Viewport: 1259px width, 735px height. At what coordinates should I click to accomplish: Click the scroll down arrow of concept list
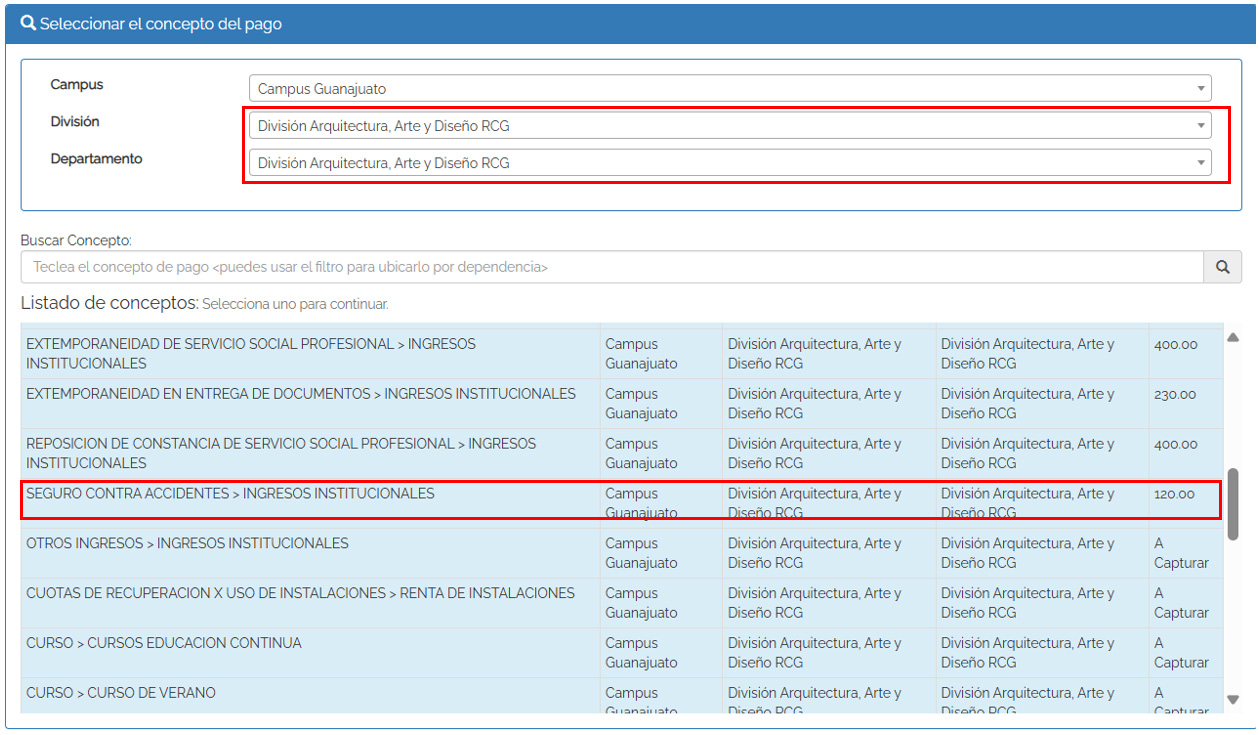[1233, 700]
